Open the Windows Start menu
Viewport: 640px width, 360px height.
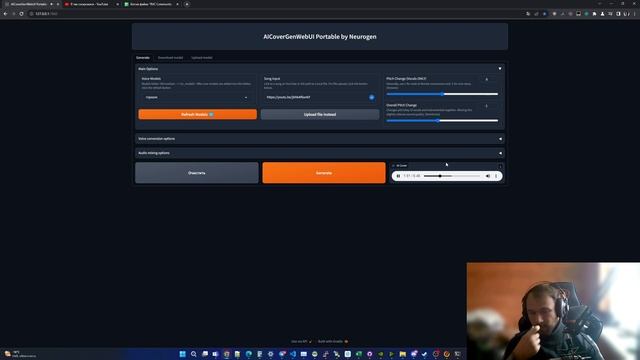click(x=182, y=354)
